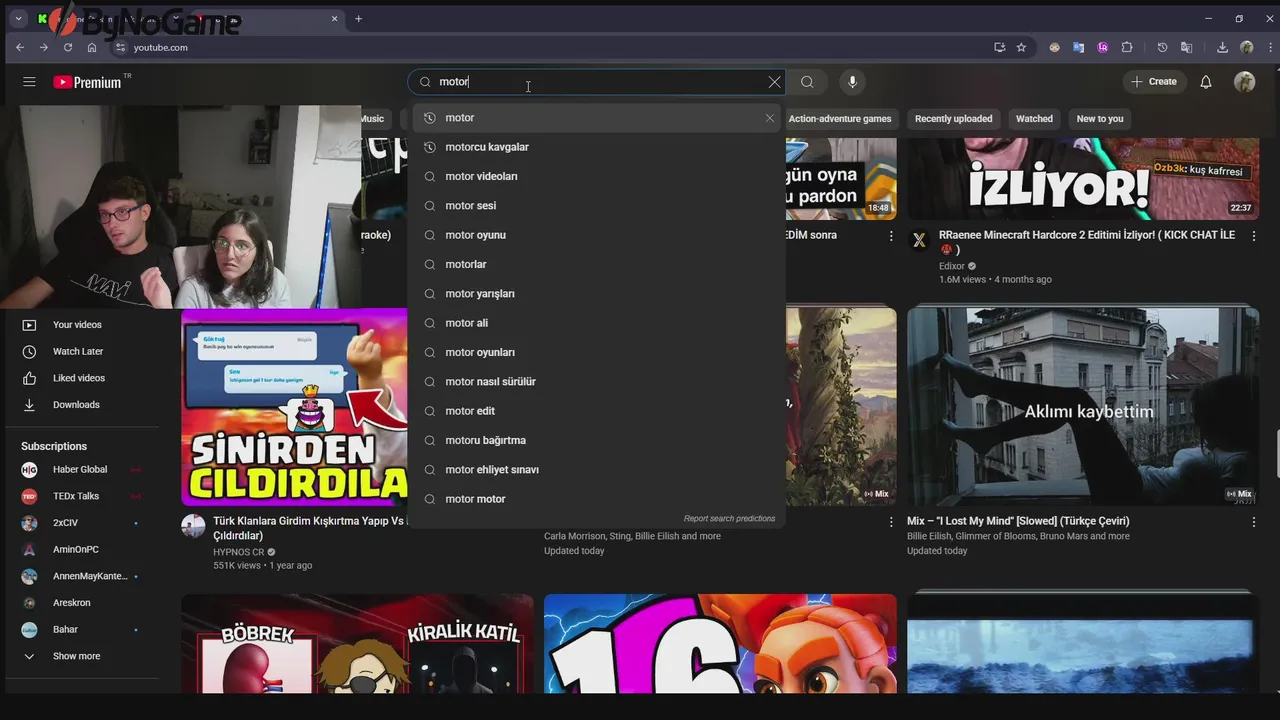The width and height of the screenshot is (1280, 720).
Task: Open a new browser tab
Action: (358, 19)
